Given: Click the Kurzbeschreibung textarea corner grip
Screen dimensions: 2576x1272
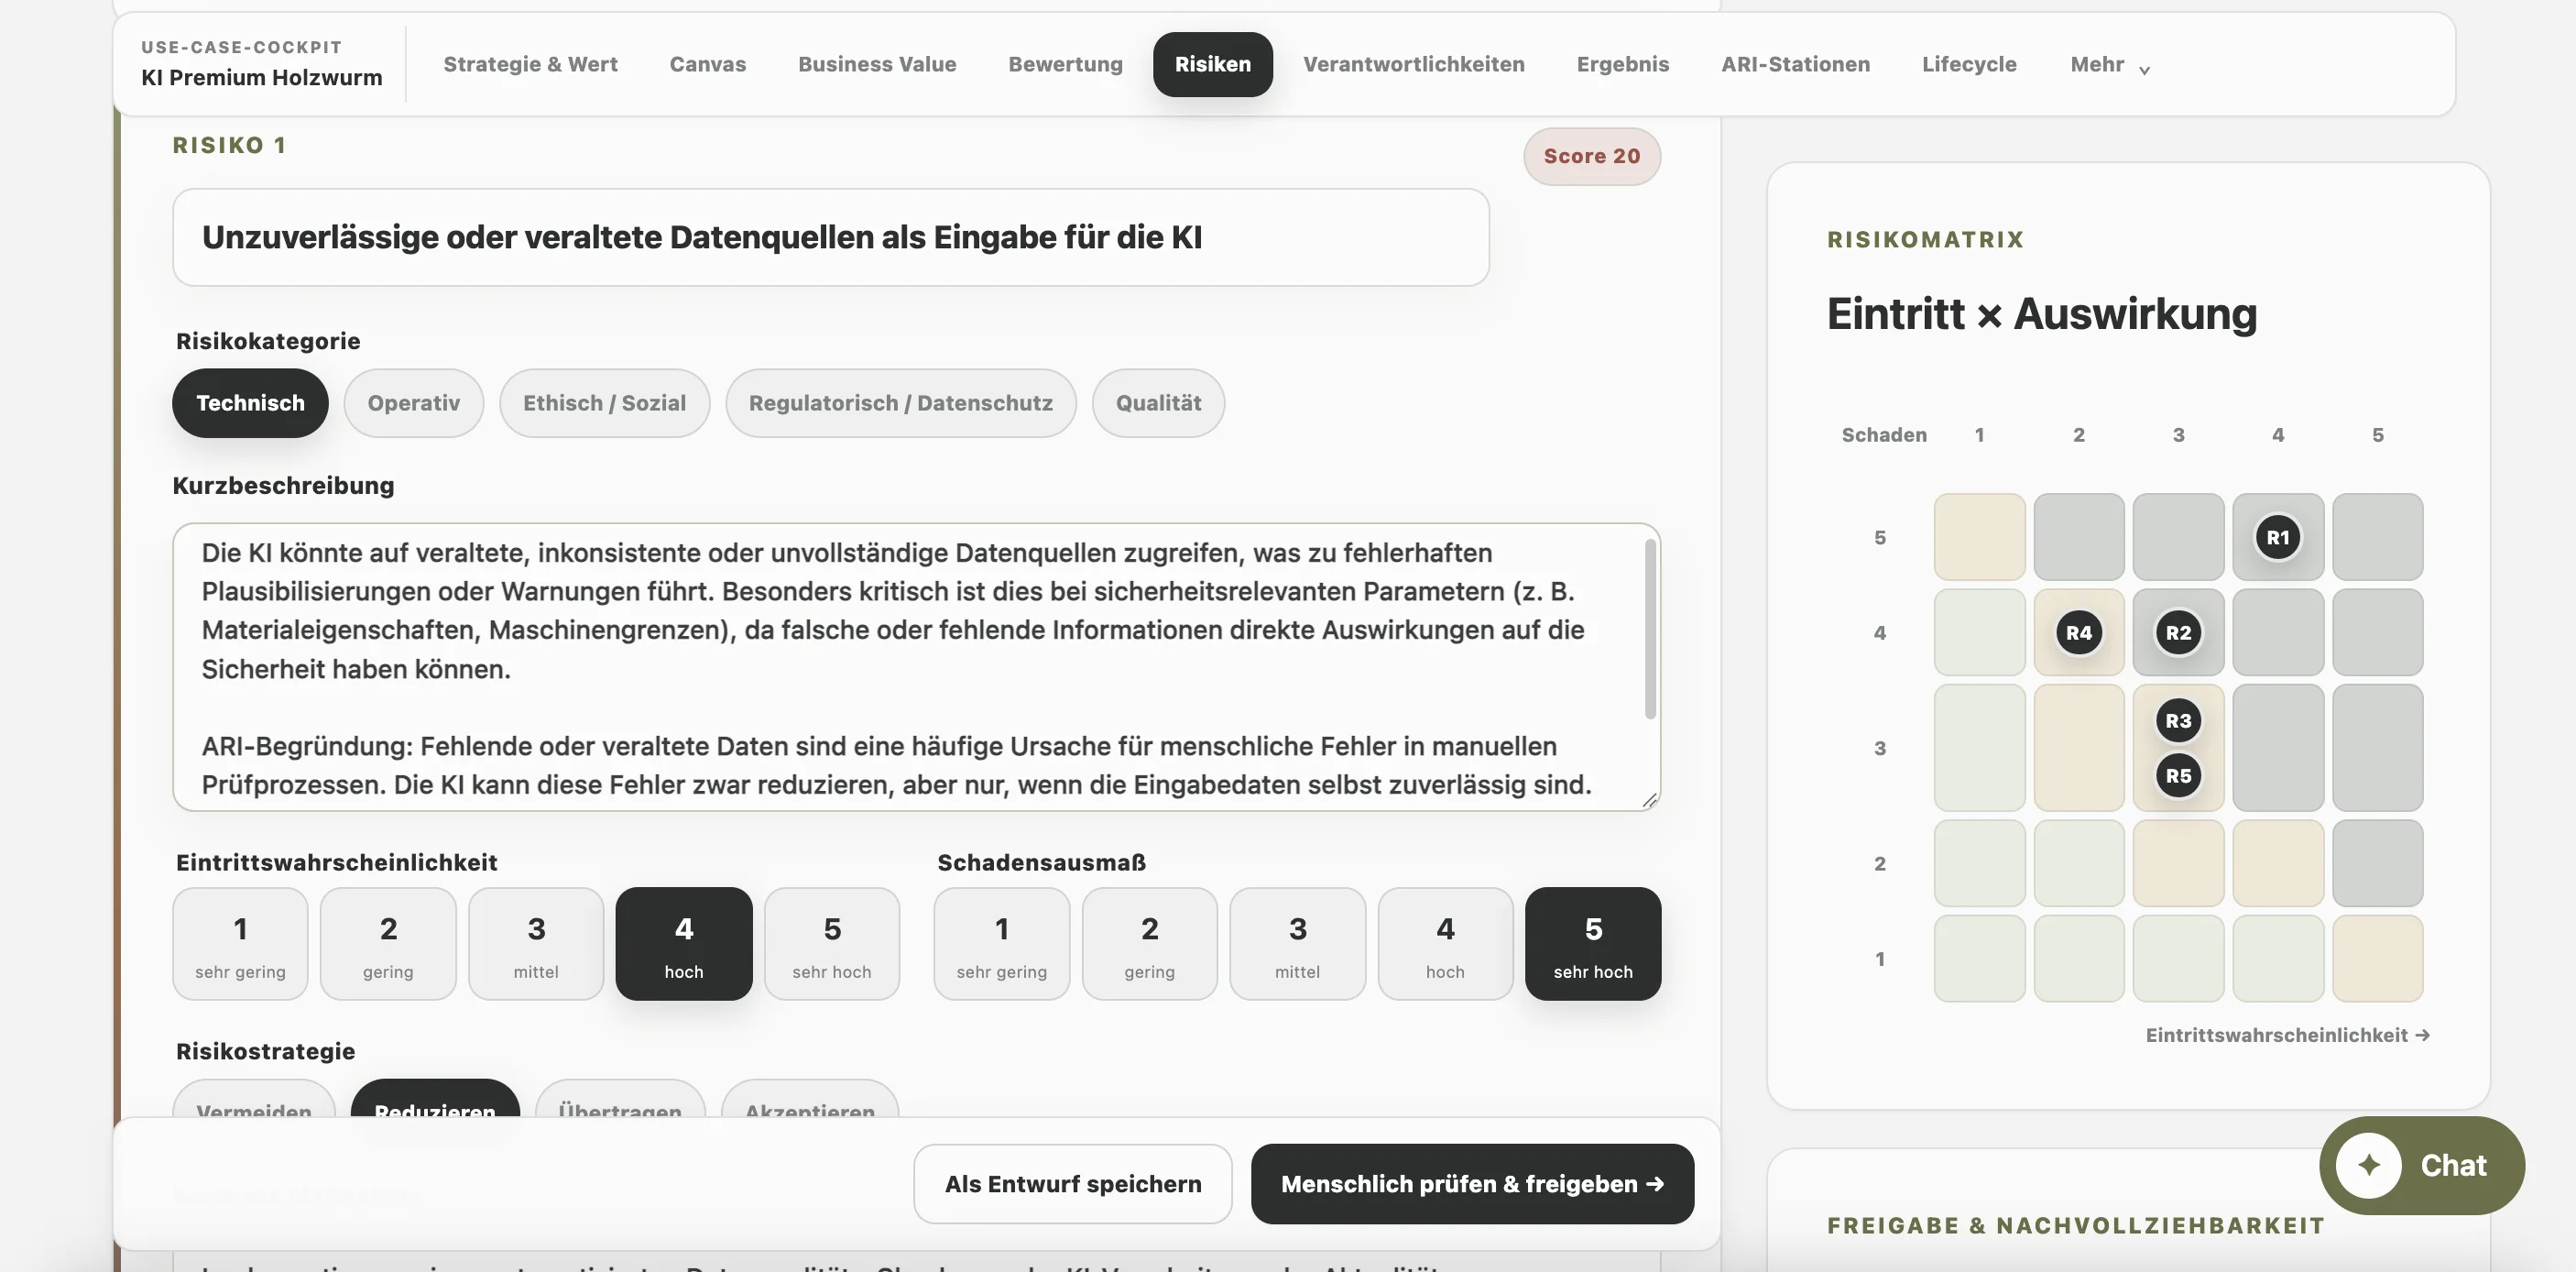Looking at the screenshot, I should pos(1650,800).
